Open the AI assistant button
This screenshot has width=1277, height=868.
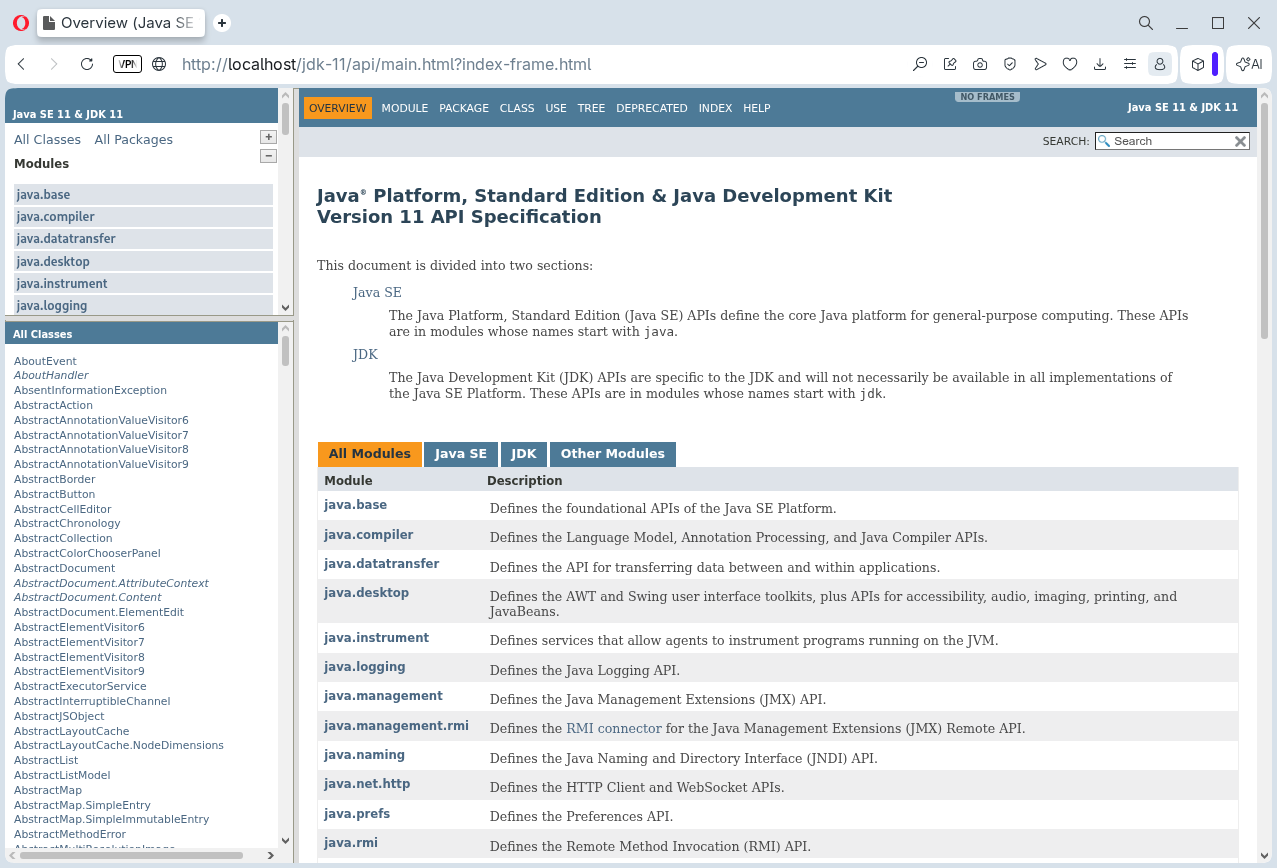pyautogui.click(x=1249, y=64)
